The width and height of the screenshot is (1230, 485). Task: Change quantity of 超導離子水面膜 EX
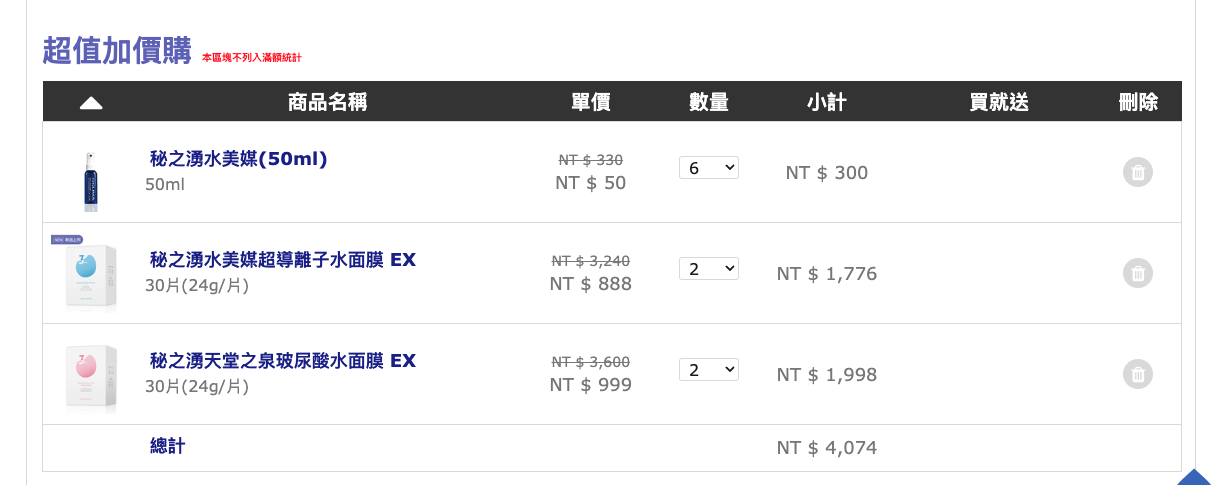click(x=708, y=269)
